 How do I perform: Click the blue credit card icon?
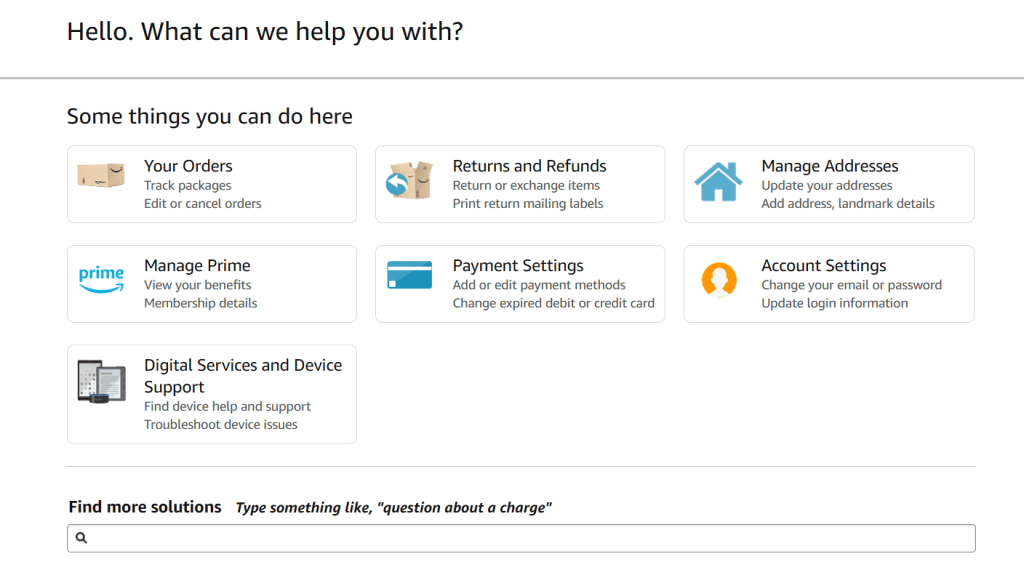pos(409,275)
